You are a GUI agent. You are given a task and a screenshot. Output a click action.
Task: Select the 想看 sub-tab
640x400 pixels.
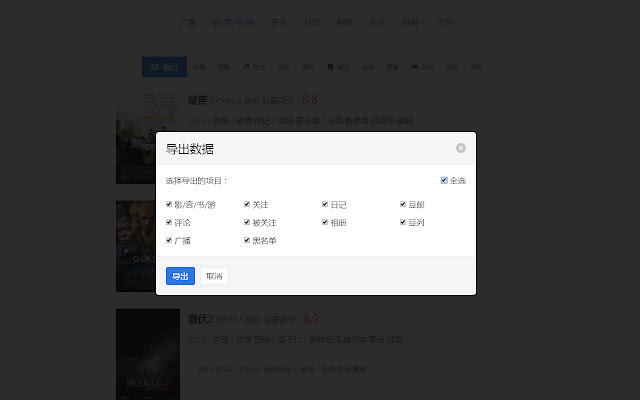click(223, 67)
